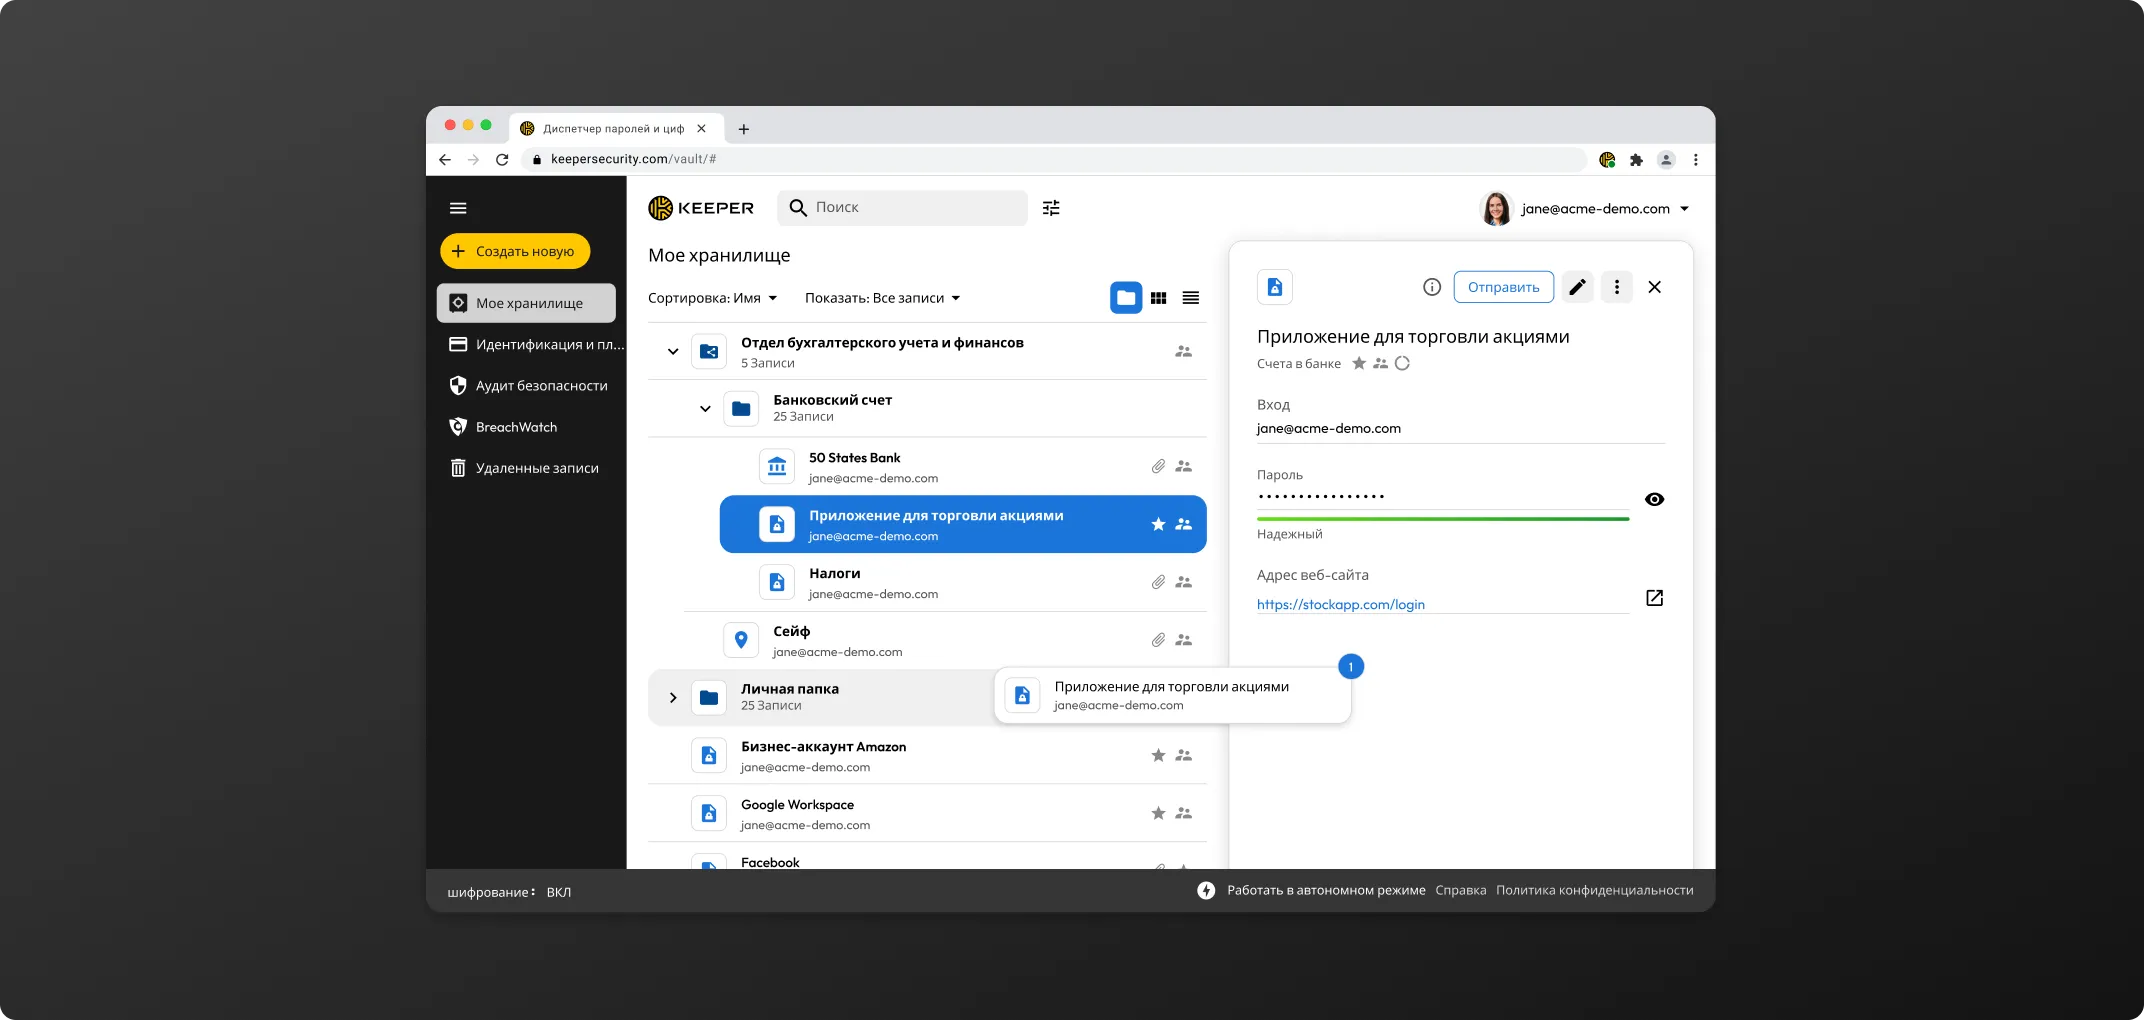This screenshot has height=1020, width=2144.
Task: Click shared icon on selected Приложение для торговли акциями row
Action: [1183, 524]
